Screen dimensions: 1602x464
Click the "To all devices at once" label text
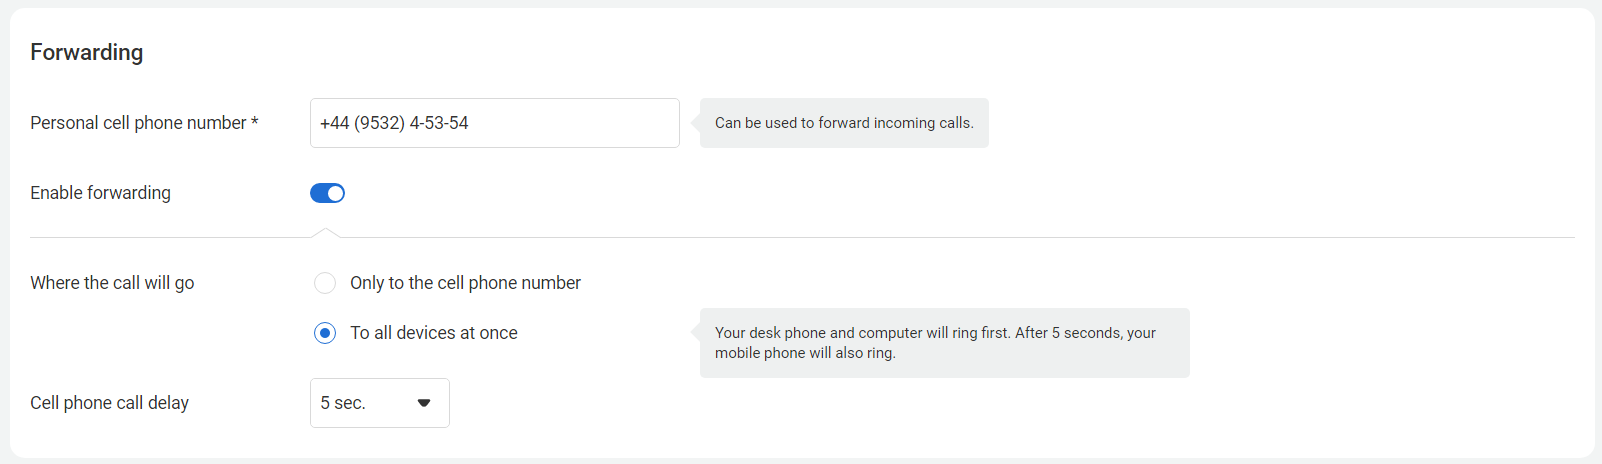tap(433, 333)
